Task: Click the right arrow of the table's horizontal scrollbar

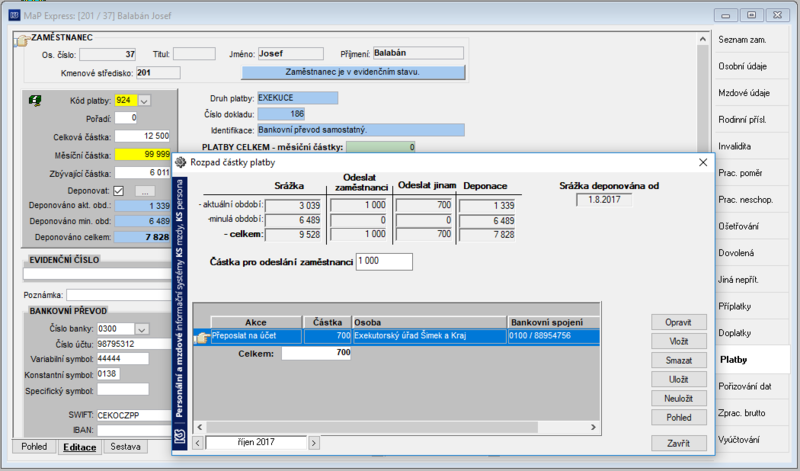Action: point(593,427)
